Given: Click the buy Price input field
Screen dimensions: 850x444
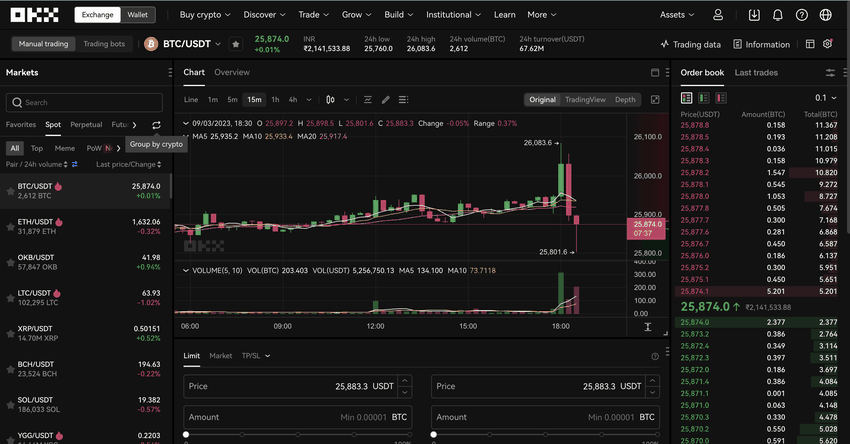Looking at the screenshot, I should click(x=298, y=387).
